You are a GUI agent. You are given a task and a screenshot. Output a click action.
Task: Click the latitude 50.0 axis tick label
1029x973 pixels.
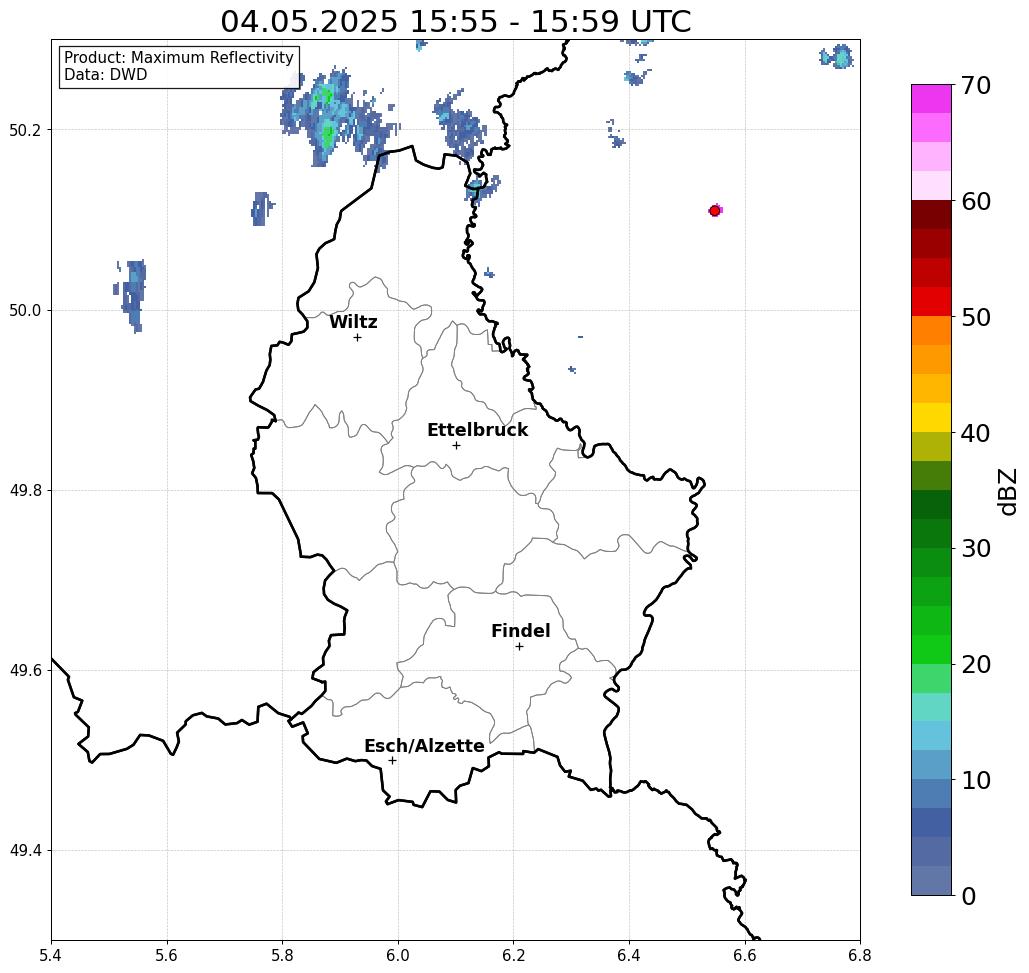coord(25,310)
